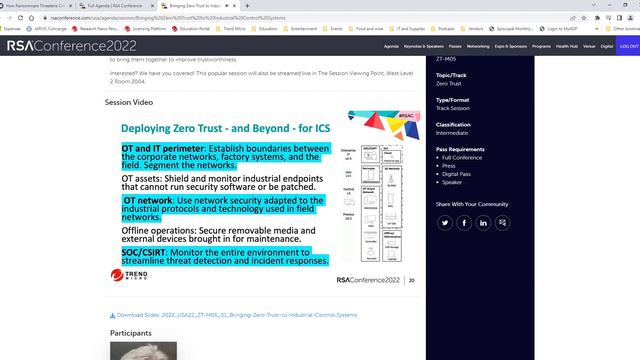Screen dimensions: 640x360
Task: Open Login to MyADP bookmark
Action: point(558,29)
